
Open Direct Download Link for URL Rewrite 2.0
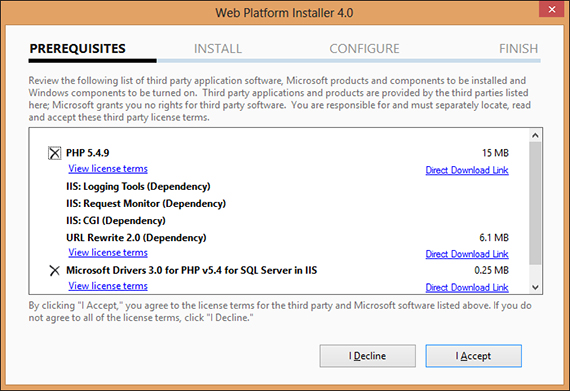(x=467, y=254)
